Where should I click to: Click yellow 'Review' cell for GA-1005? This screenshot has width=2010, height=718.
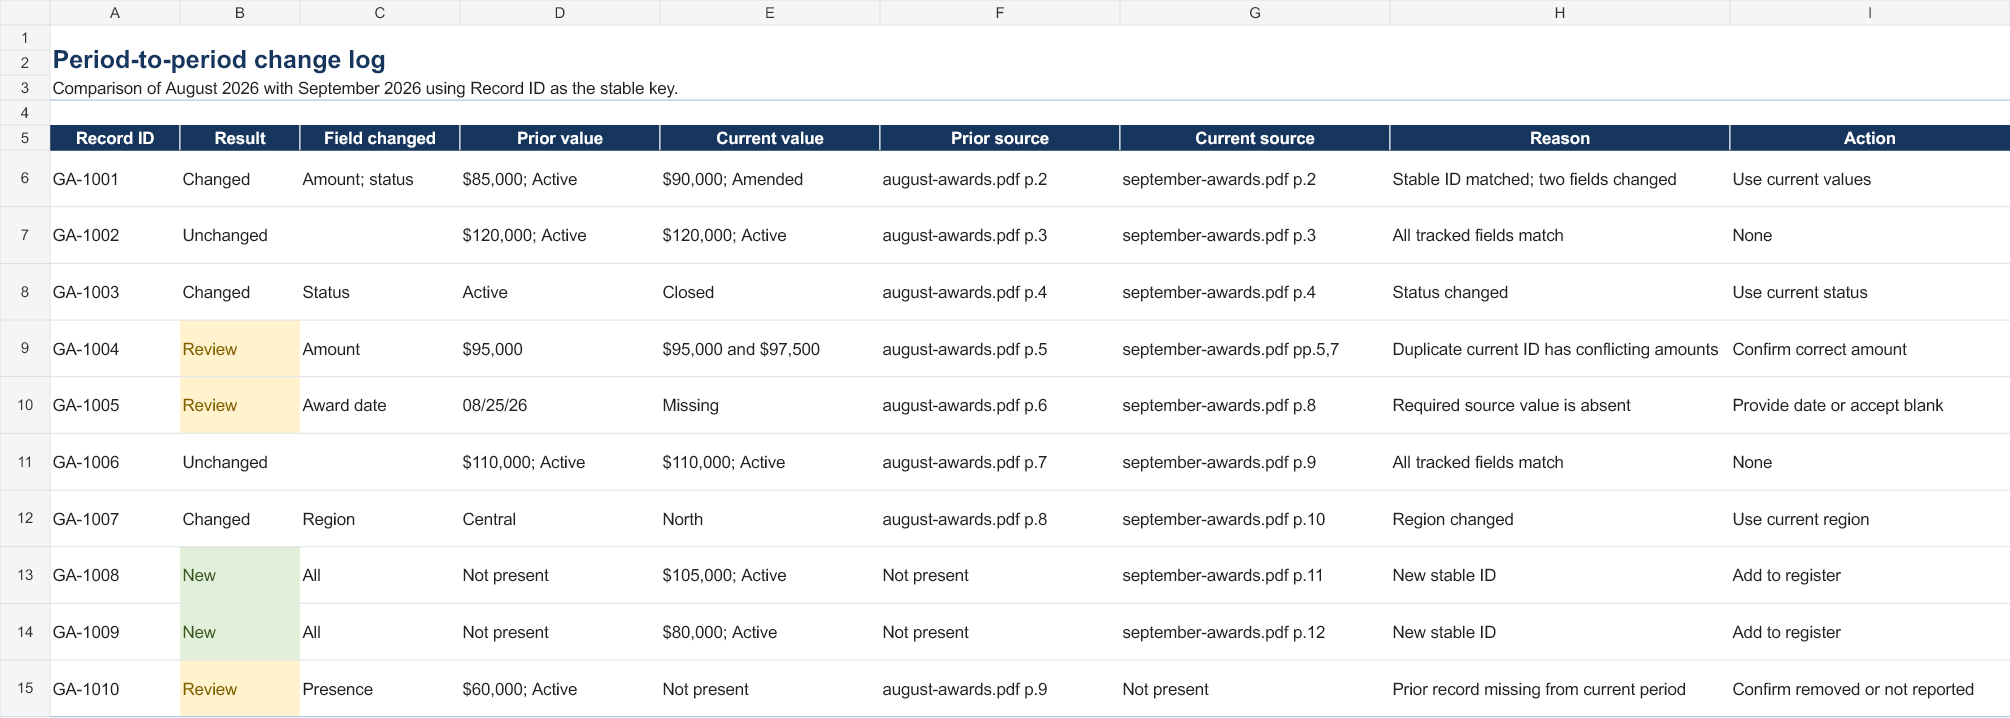tap(240, 405)
